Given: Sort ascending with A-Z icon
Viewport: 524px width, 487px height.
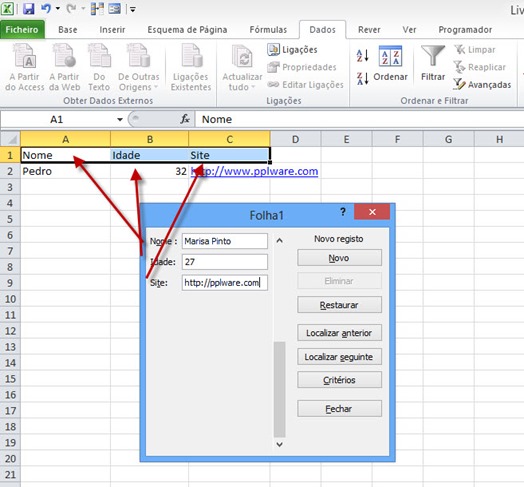Looking at the screenshot, I should [x=362, y=55].
